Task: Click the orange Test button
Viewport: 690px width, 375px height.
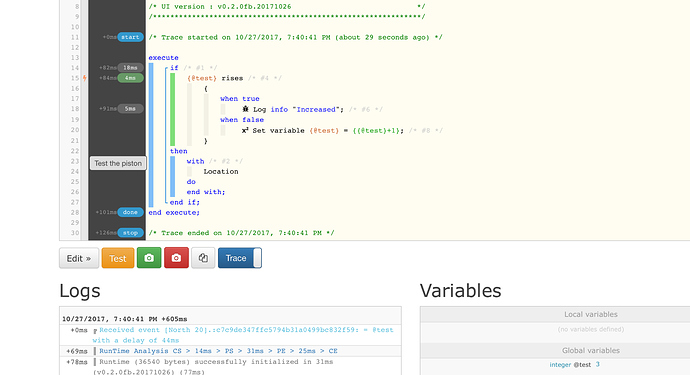Action: 118,258
